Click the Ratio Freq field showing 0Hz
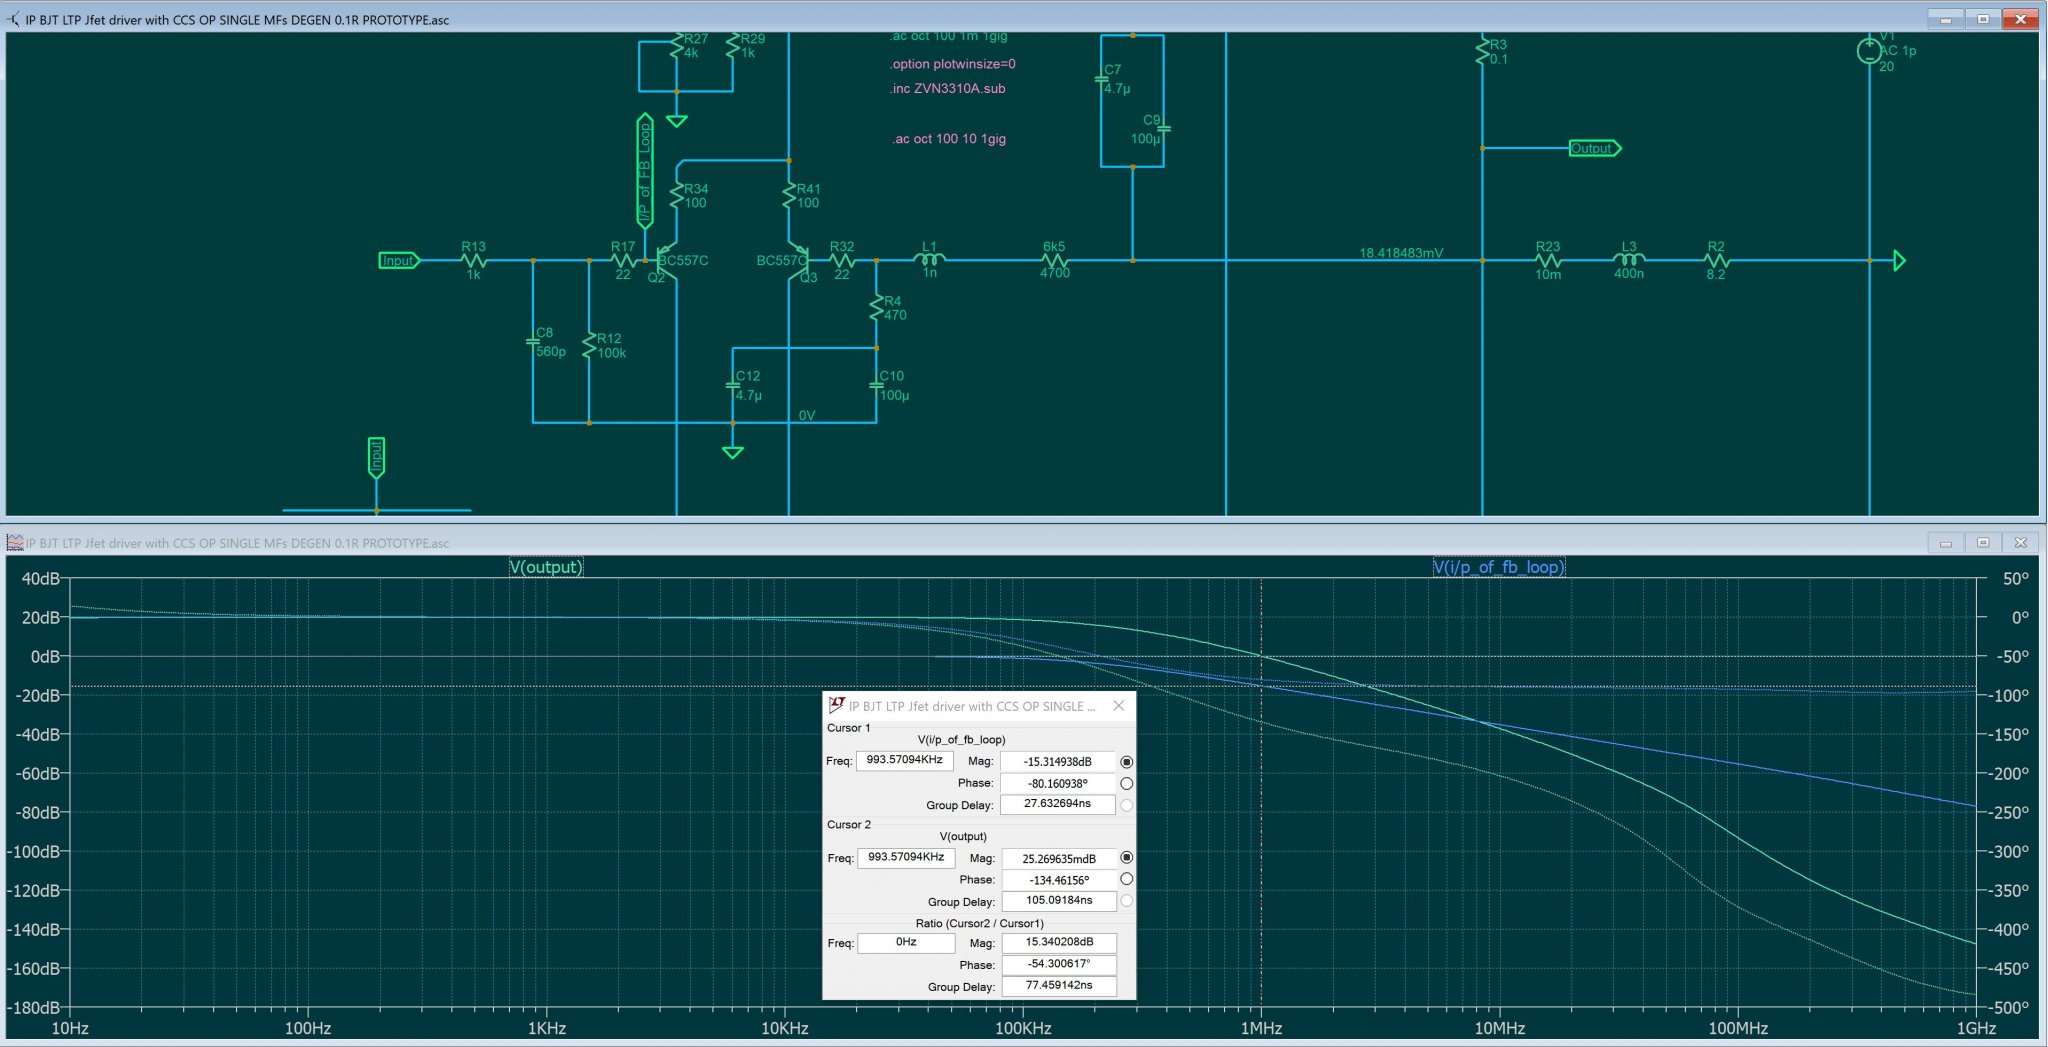2048x1047 pixels. tap(906, 942)
